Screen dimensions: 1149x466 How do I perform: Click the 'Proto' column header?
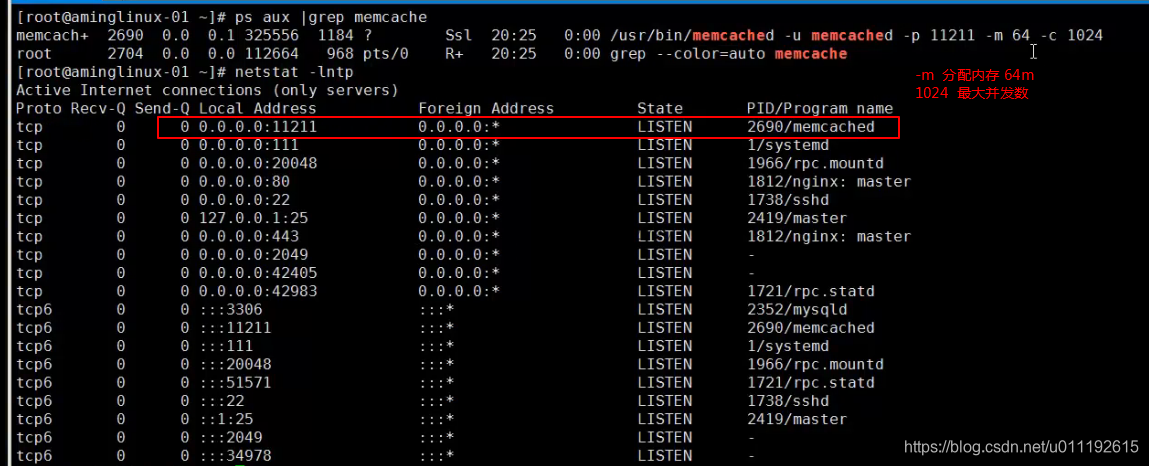(38, 108)
